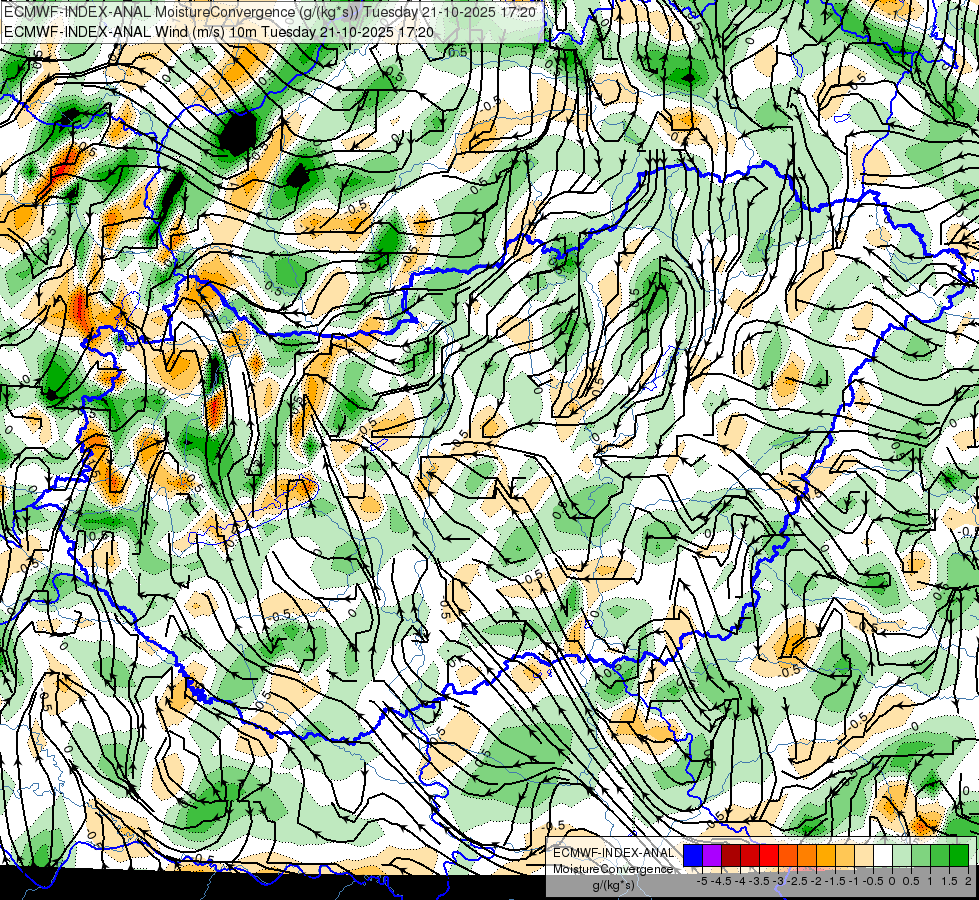This screenshot has height=900, width=979.
Task: Click the legend tick value -4.5
Action: 722,881
